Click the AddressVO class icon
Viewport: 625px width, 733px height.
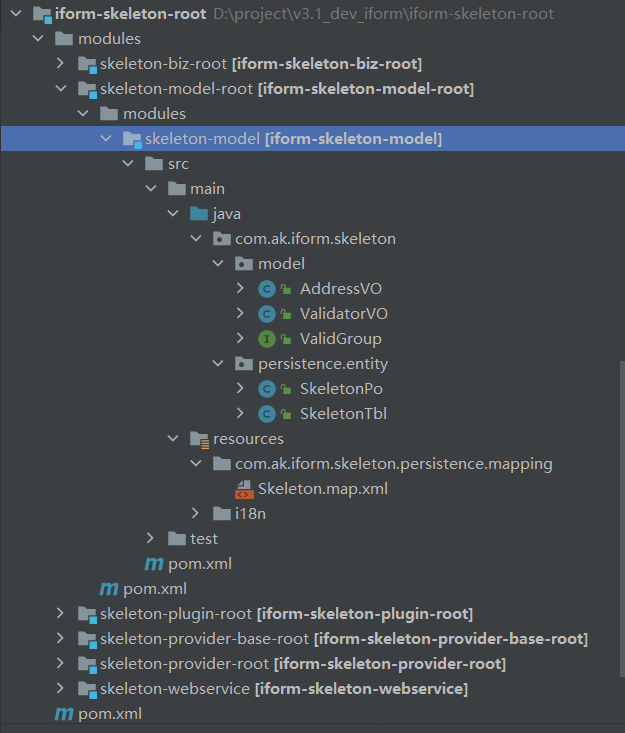[x=266, y=289]
